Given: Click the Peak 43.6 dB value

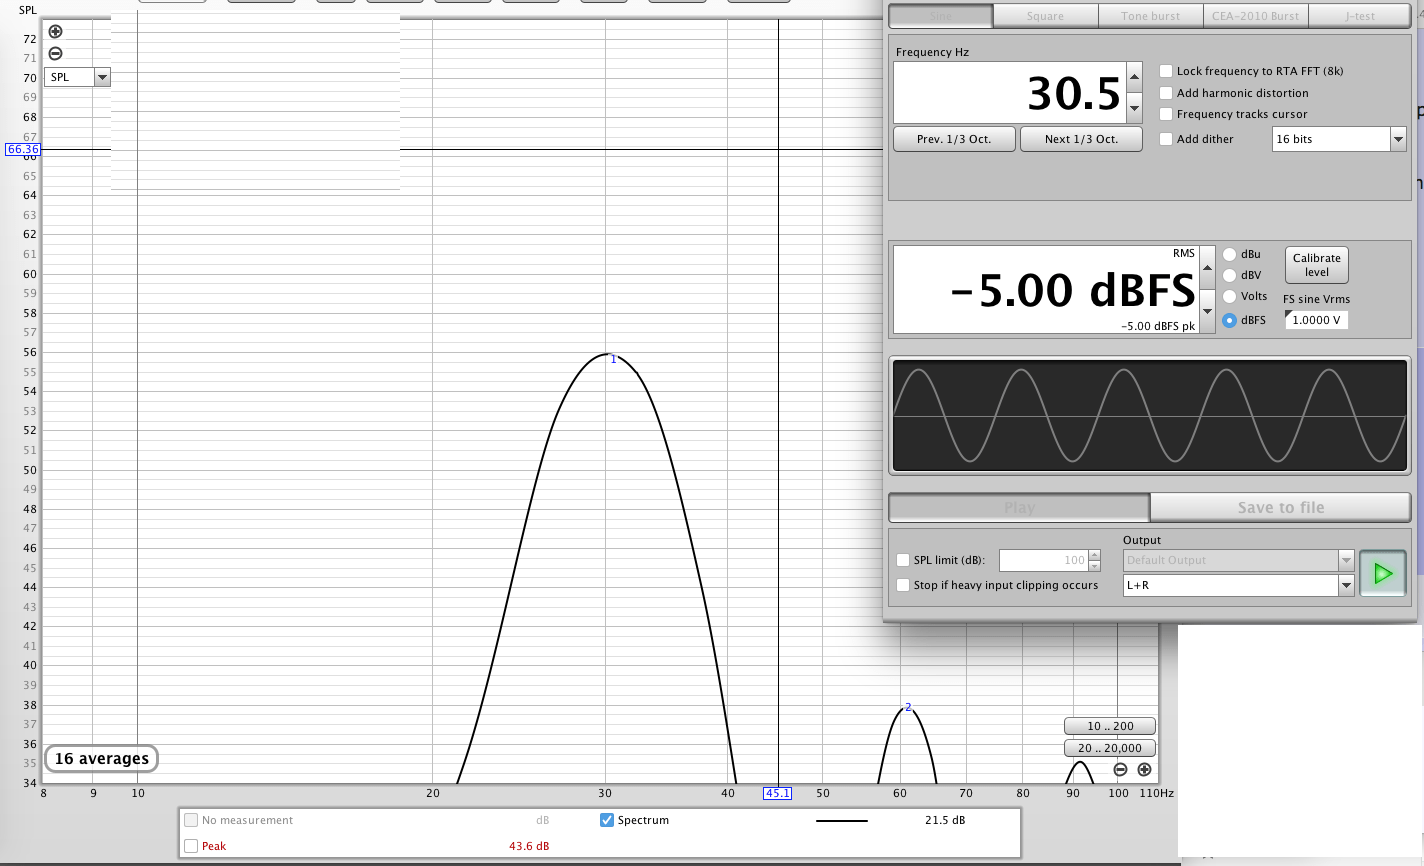Looking at the screenshot, I should [529, 846].
